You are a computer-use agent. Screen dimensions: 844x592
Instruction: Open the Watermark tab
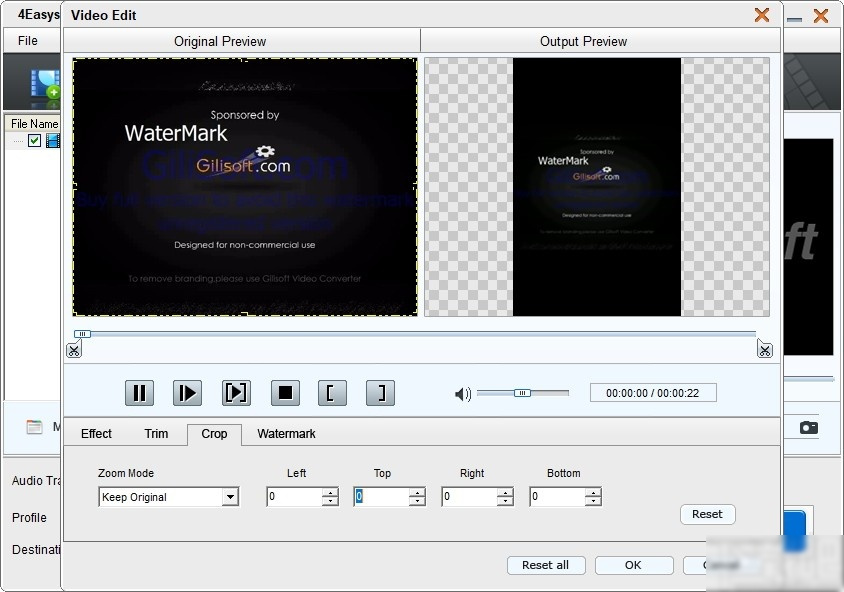tap(286, 434)
